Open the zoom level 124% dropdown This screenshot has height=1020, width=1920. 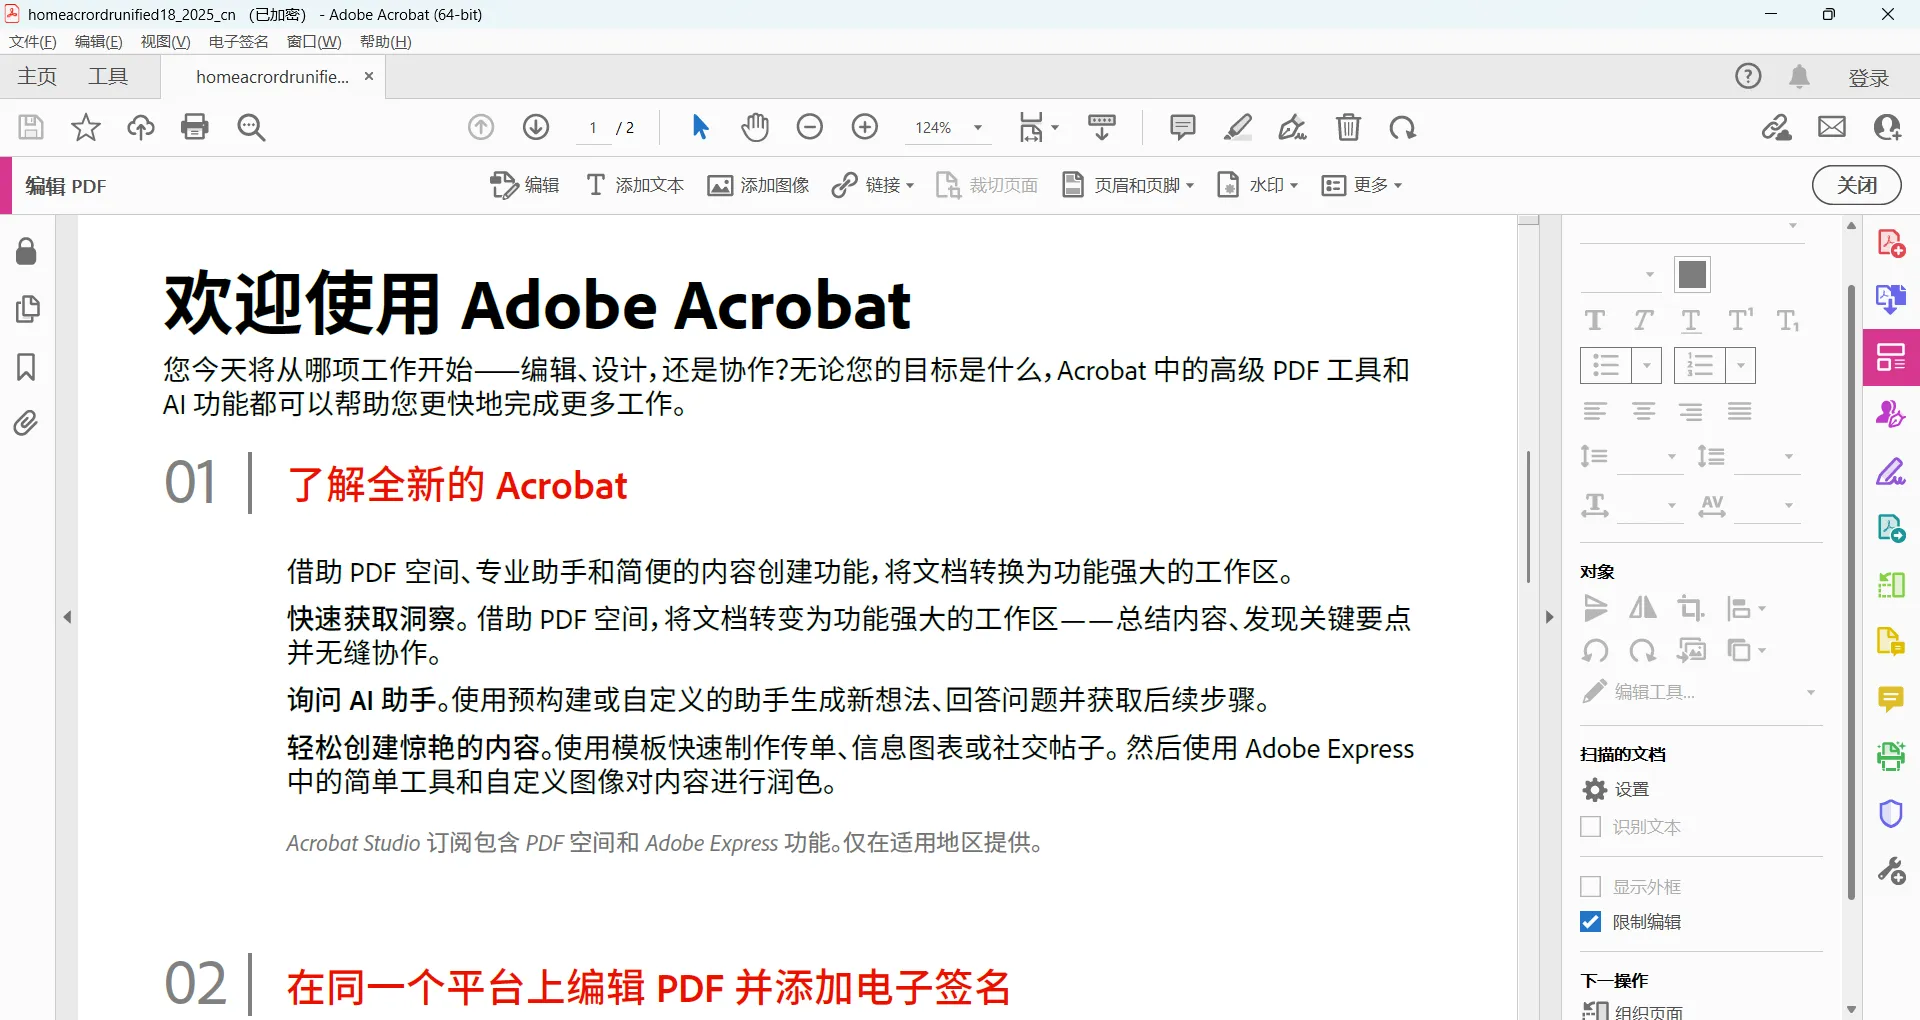click(977, 127)
